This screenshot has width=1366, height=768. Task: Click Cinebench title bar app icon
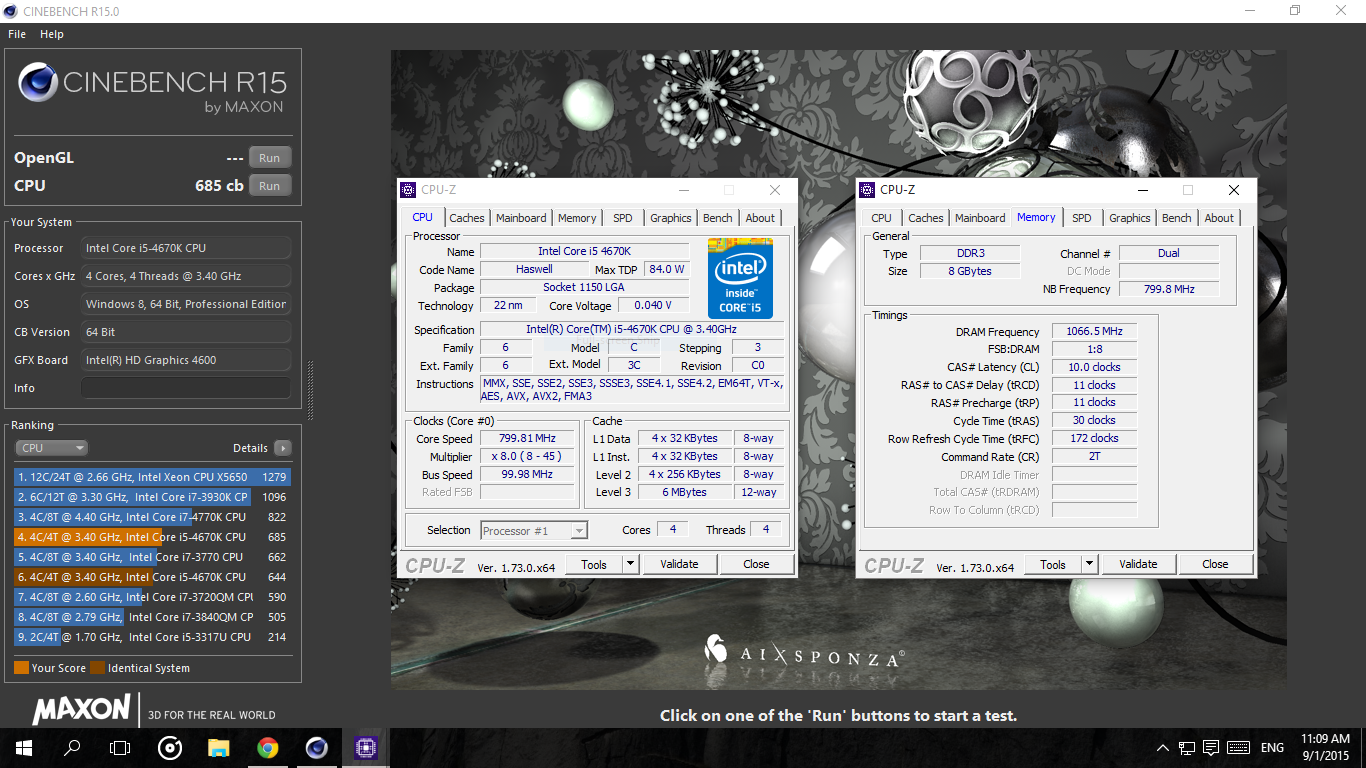[11, 11]
